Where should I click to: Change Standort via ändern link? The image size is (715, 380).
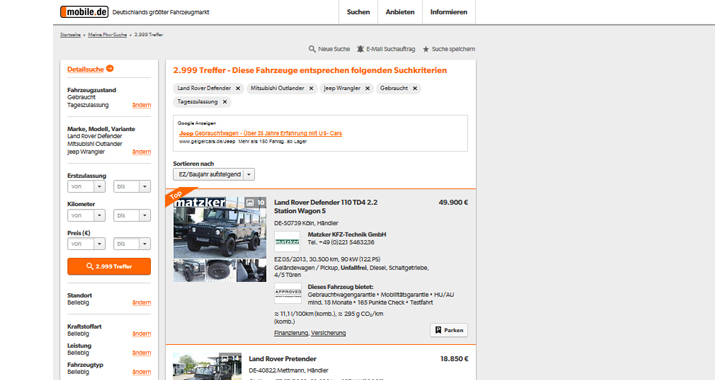coord(141,302)
